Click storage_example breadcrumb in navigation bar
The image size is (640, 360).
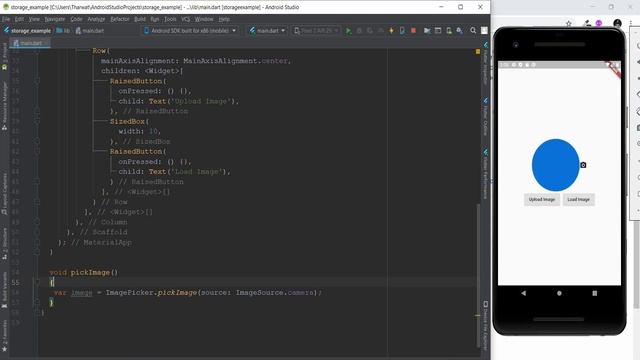28,31
